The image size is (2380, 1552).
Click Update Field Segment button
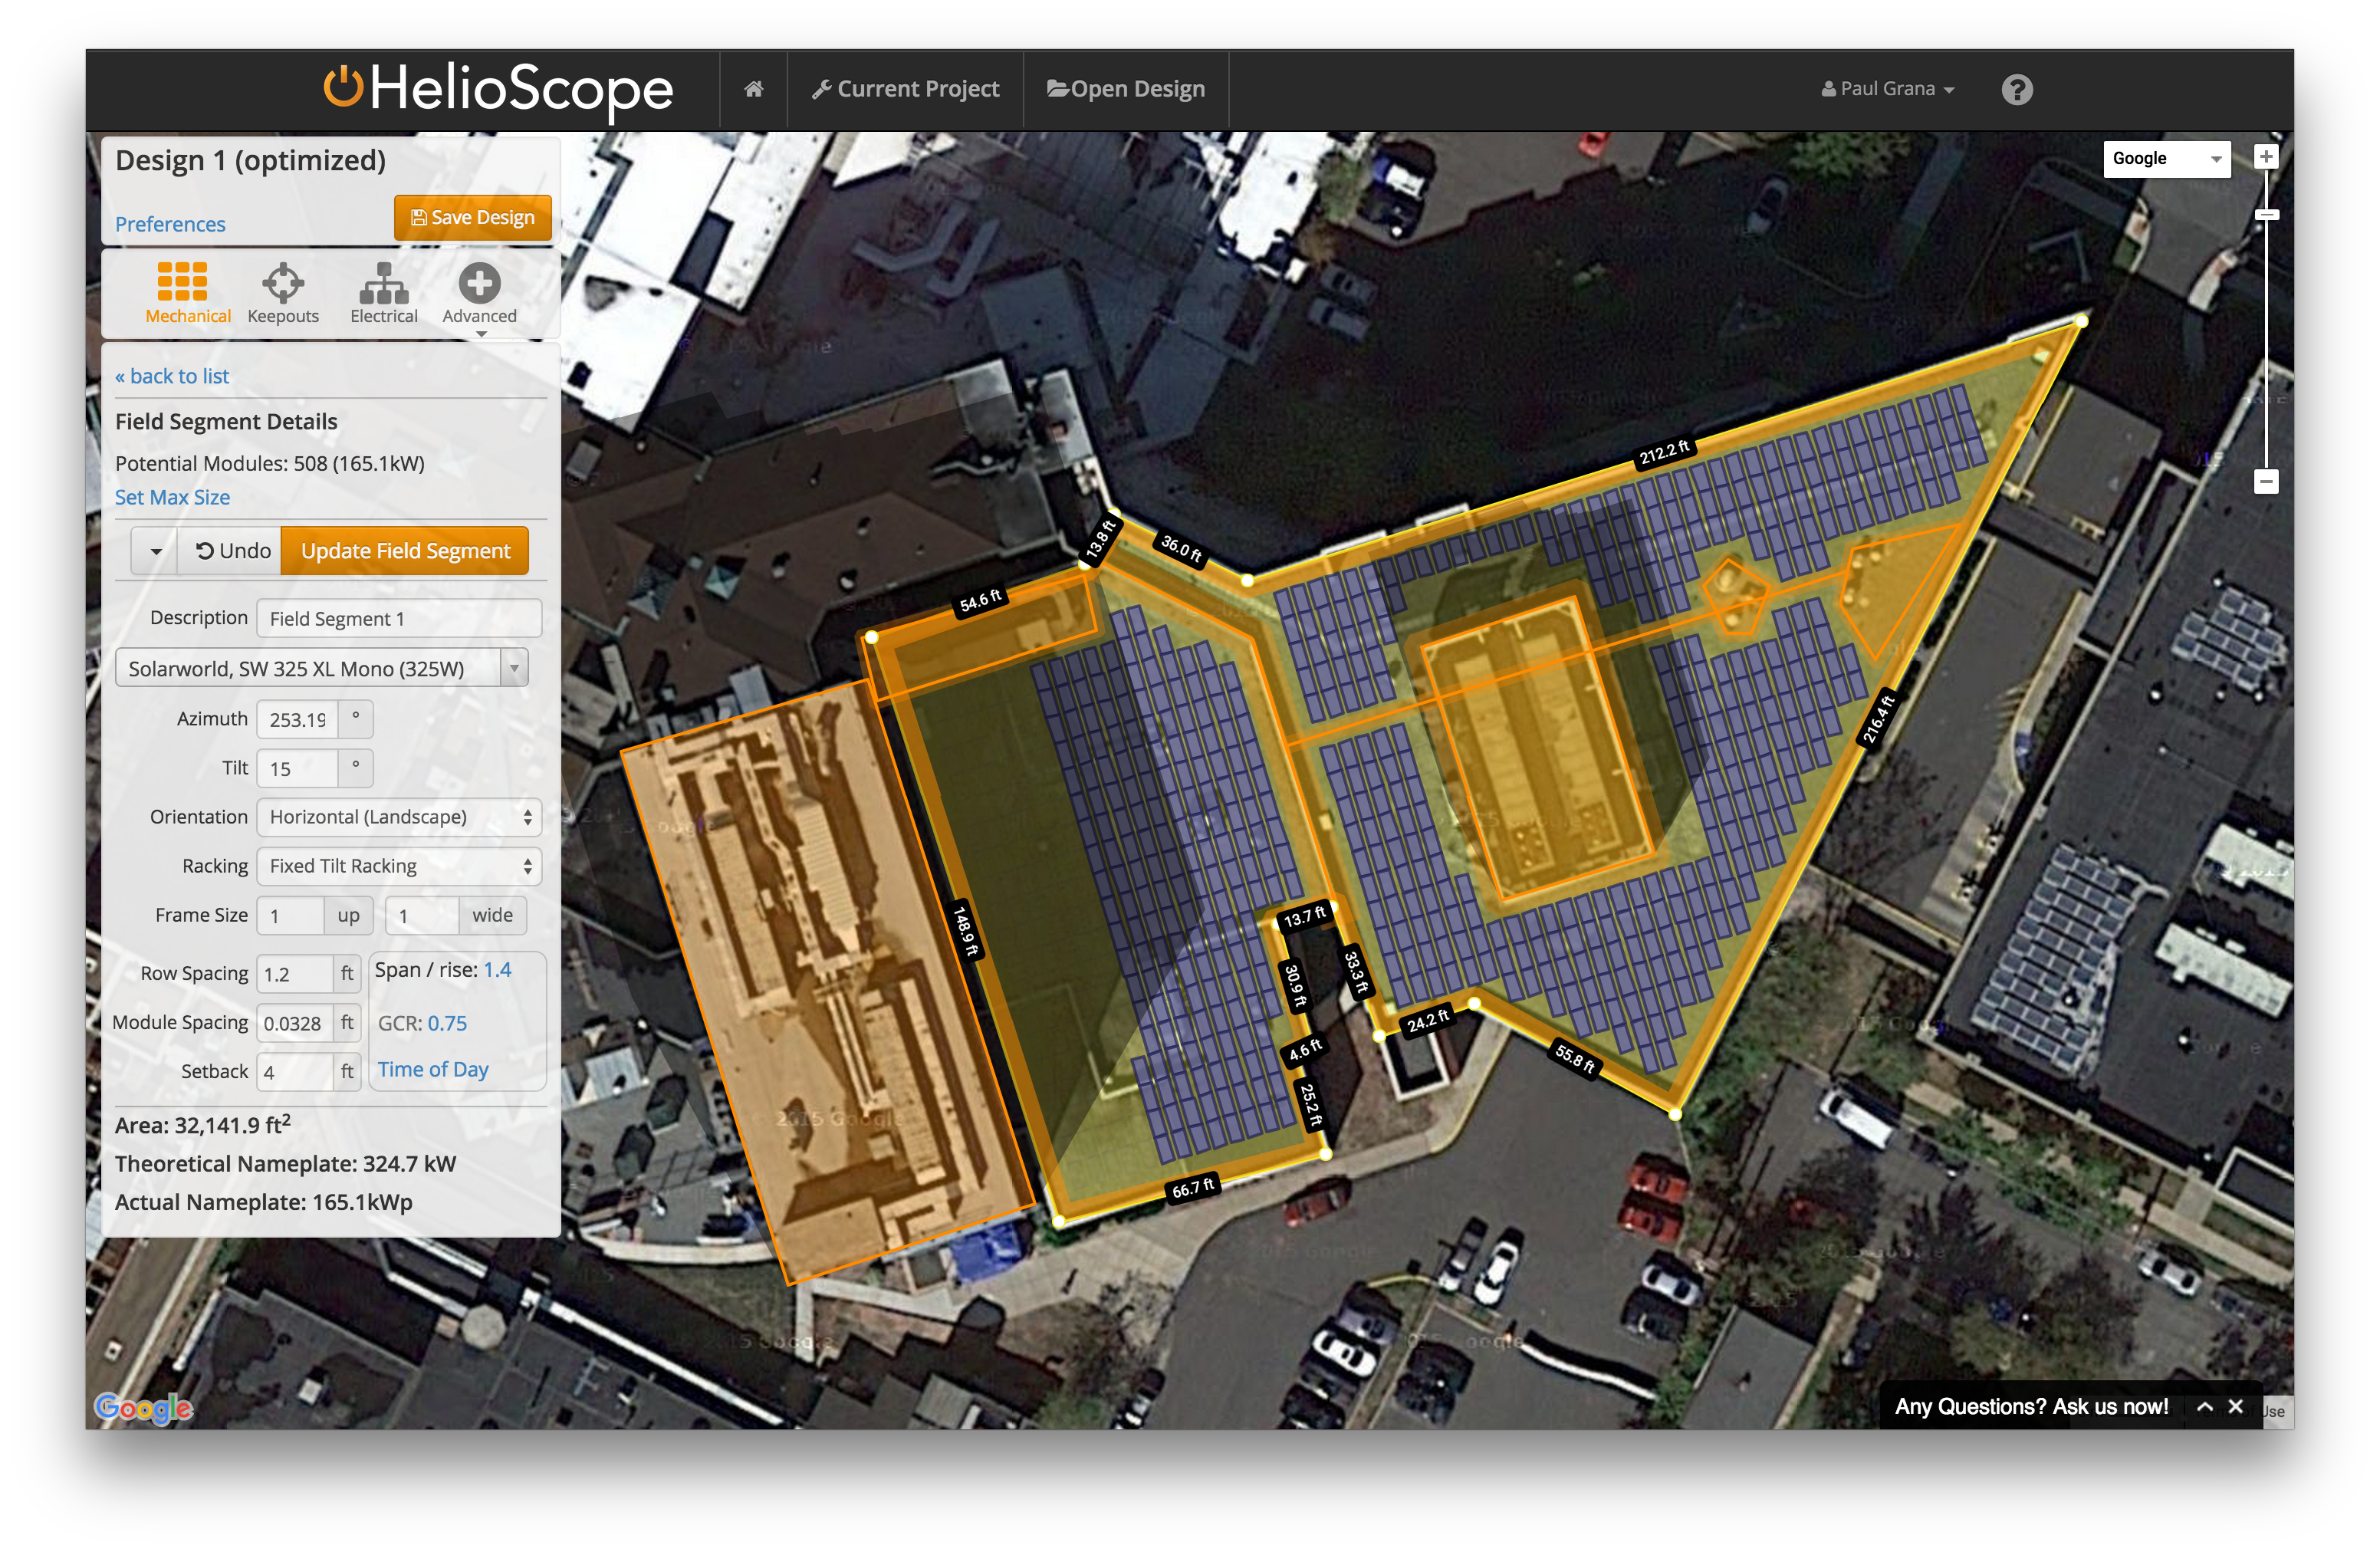pos(405,551)
